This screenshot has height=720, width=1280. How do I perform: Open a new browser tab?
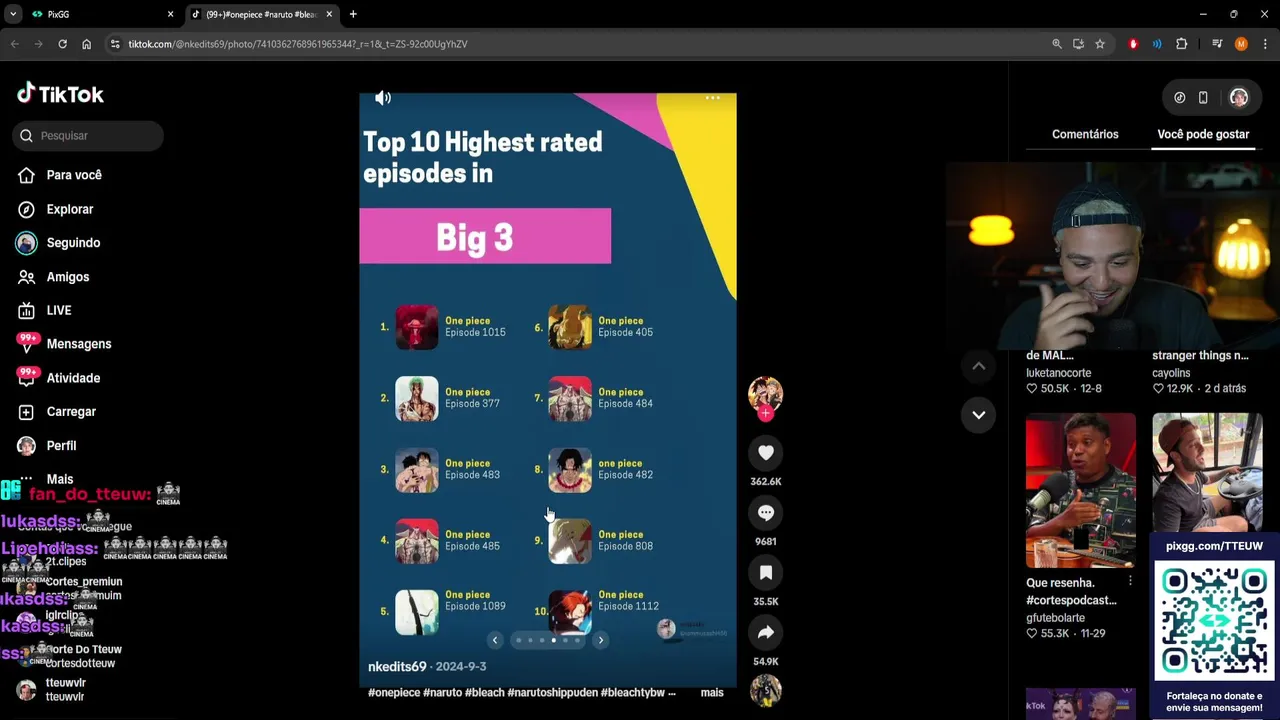[353, 14]
